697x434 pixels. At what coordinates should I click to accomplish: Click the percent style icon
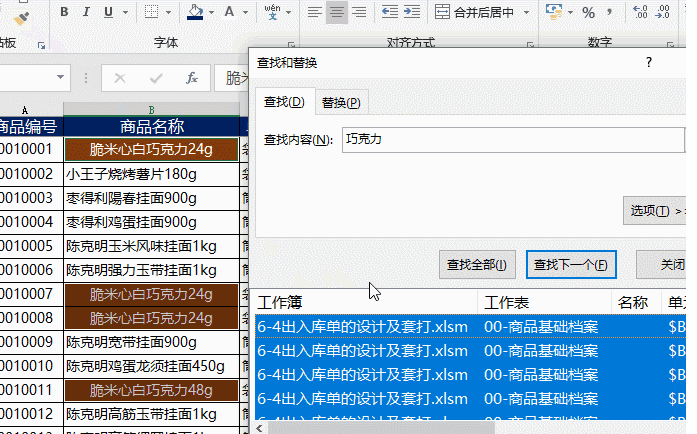pos(588,13)
